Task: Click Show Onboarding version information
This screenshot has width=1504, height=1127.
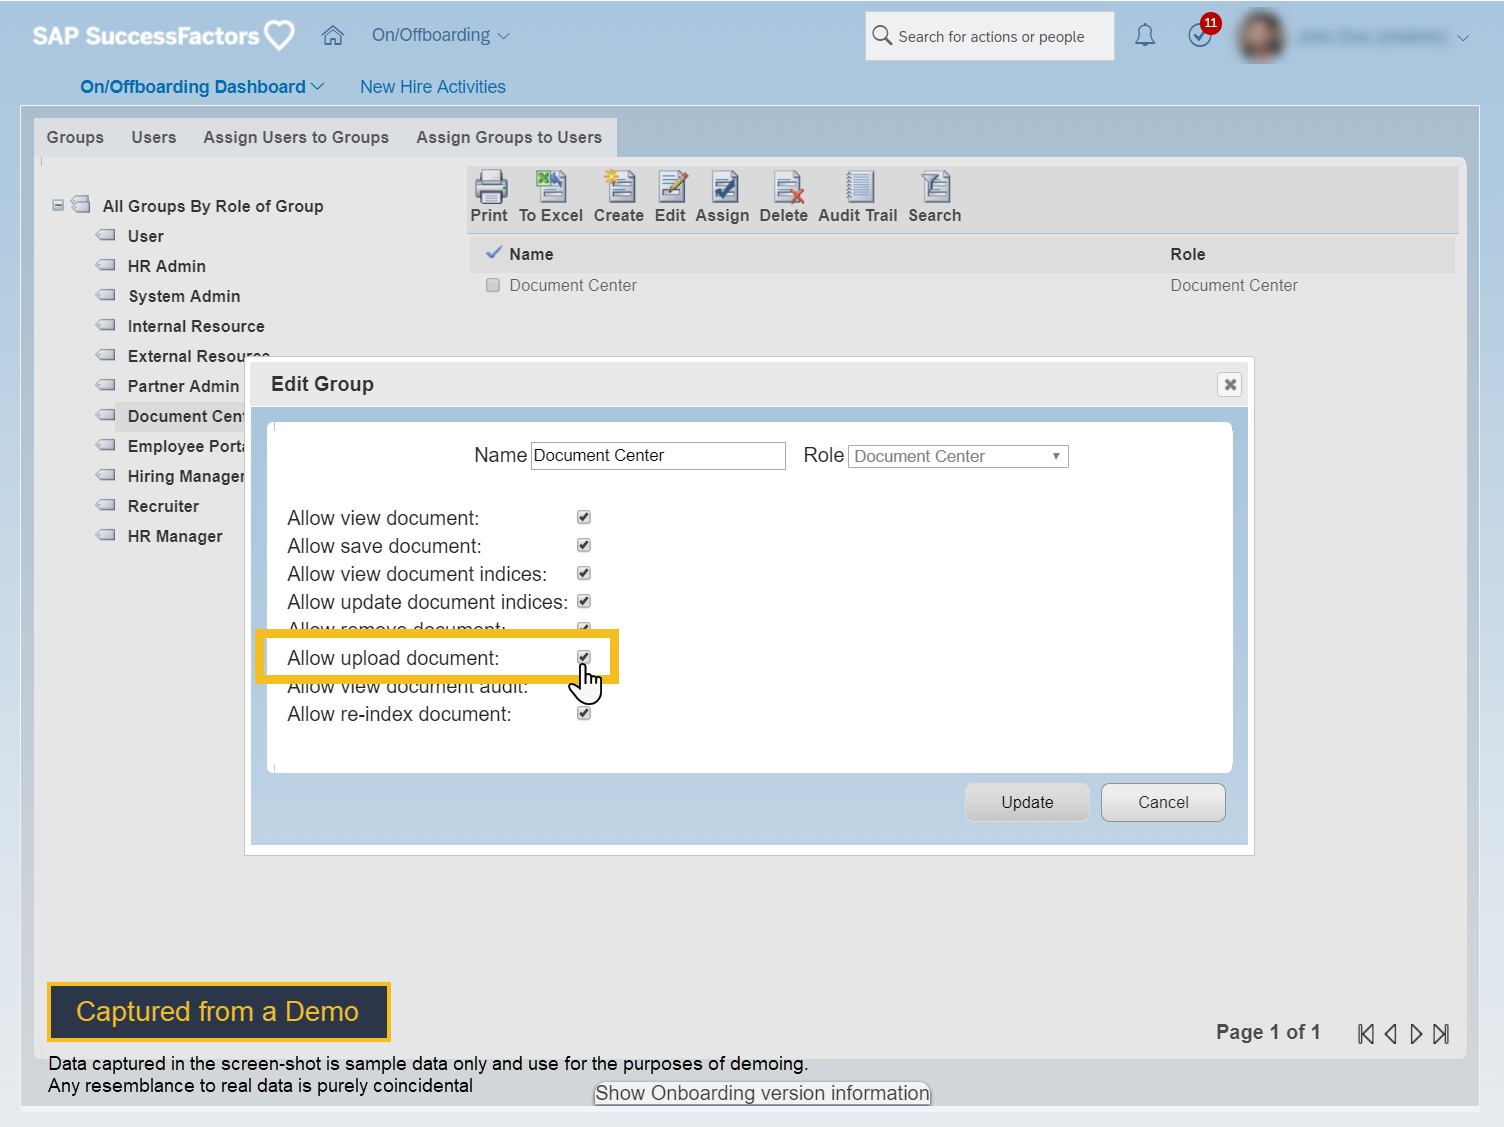Action: [762, 1093]
